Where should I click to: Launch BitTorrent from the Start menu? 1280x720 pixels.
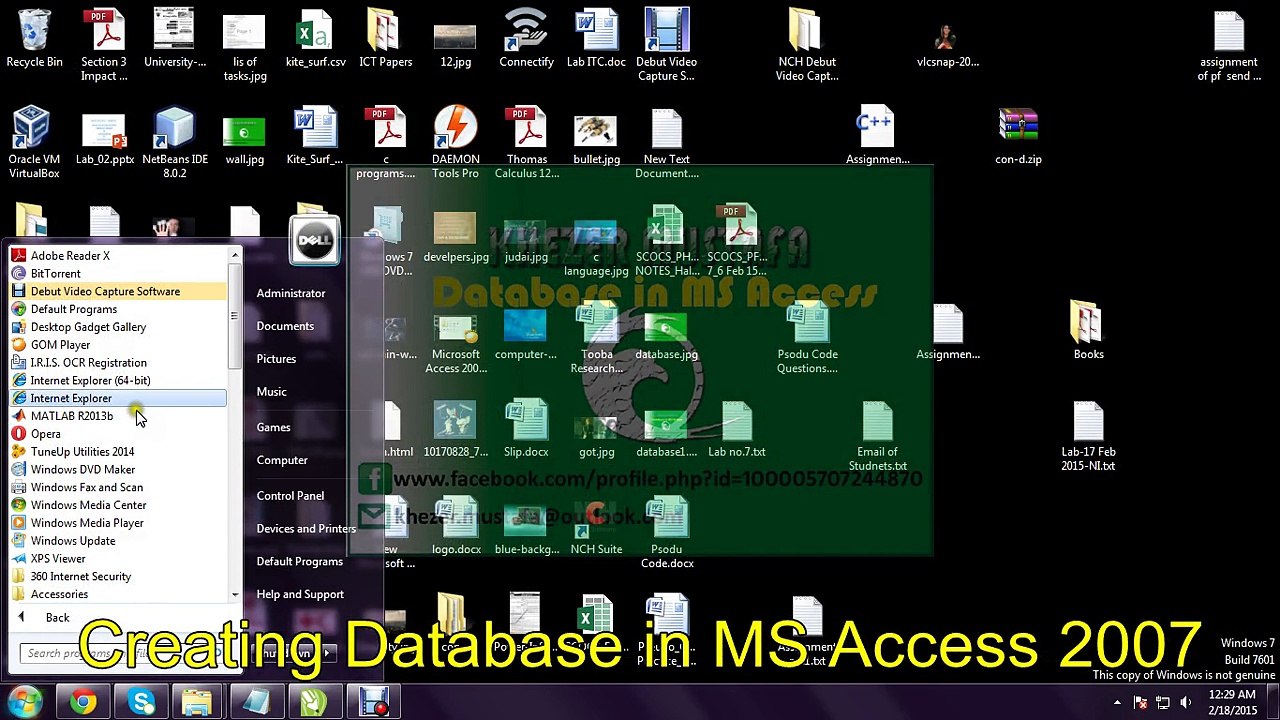pos(118,274)
